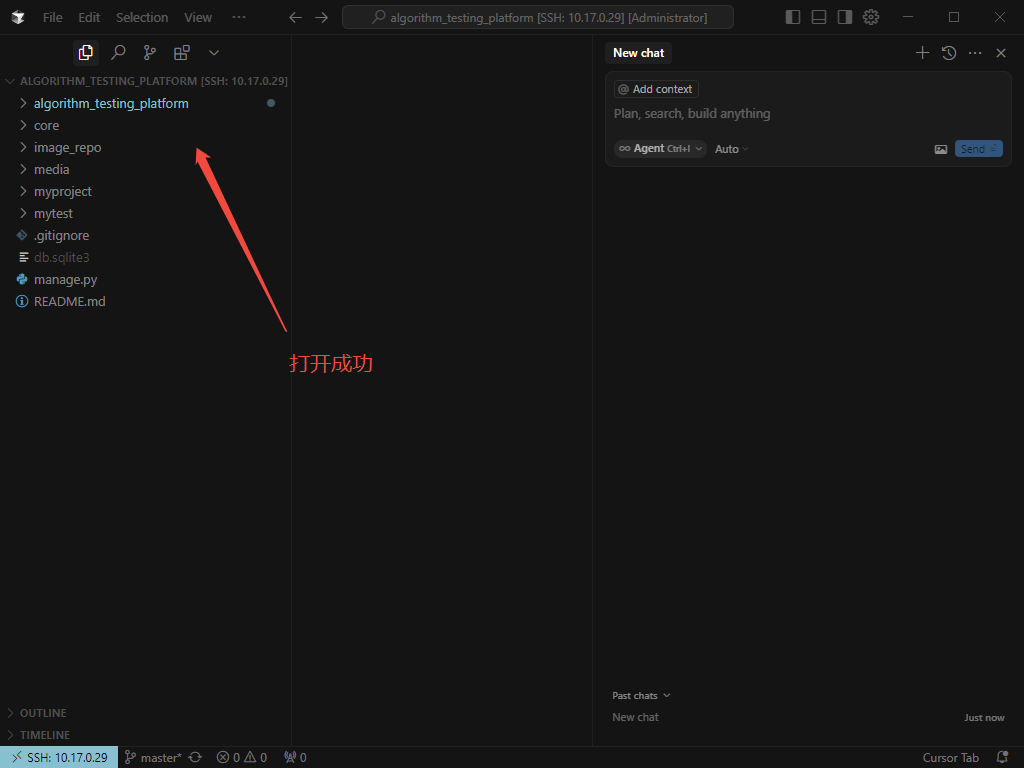Expand the mytest folder

(146, 214)
